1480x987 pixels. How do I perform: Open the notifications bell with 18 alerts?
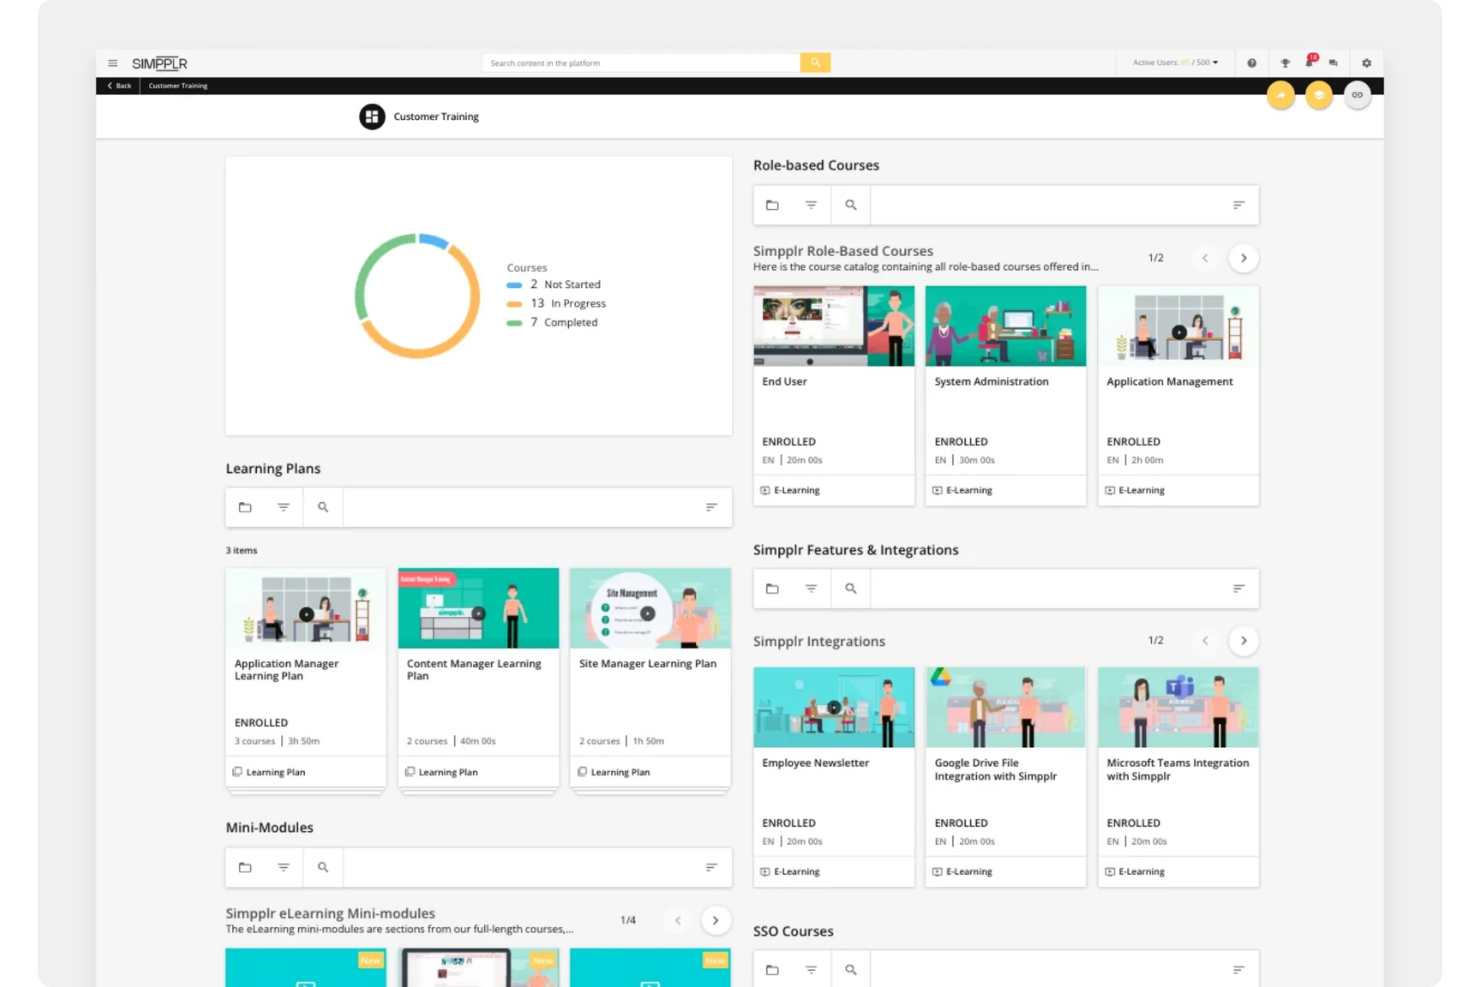pos(1310,62)
